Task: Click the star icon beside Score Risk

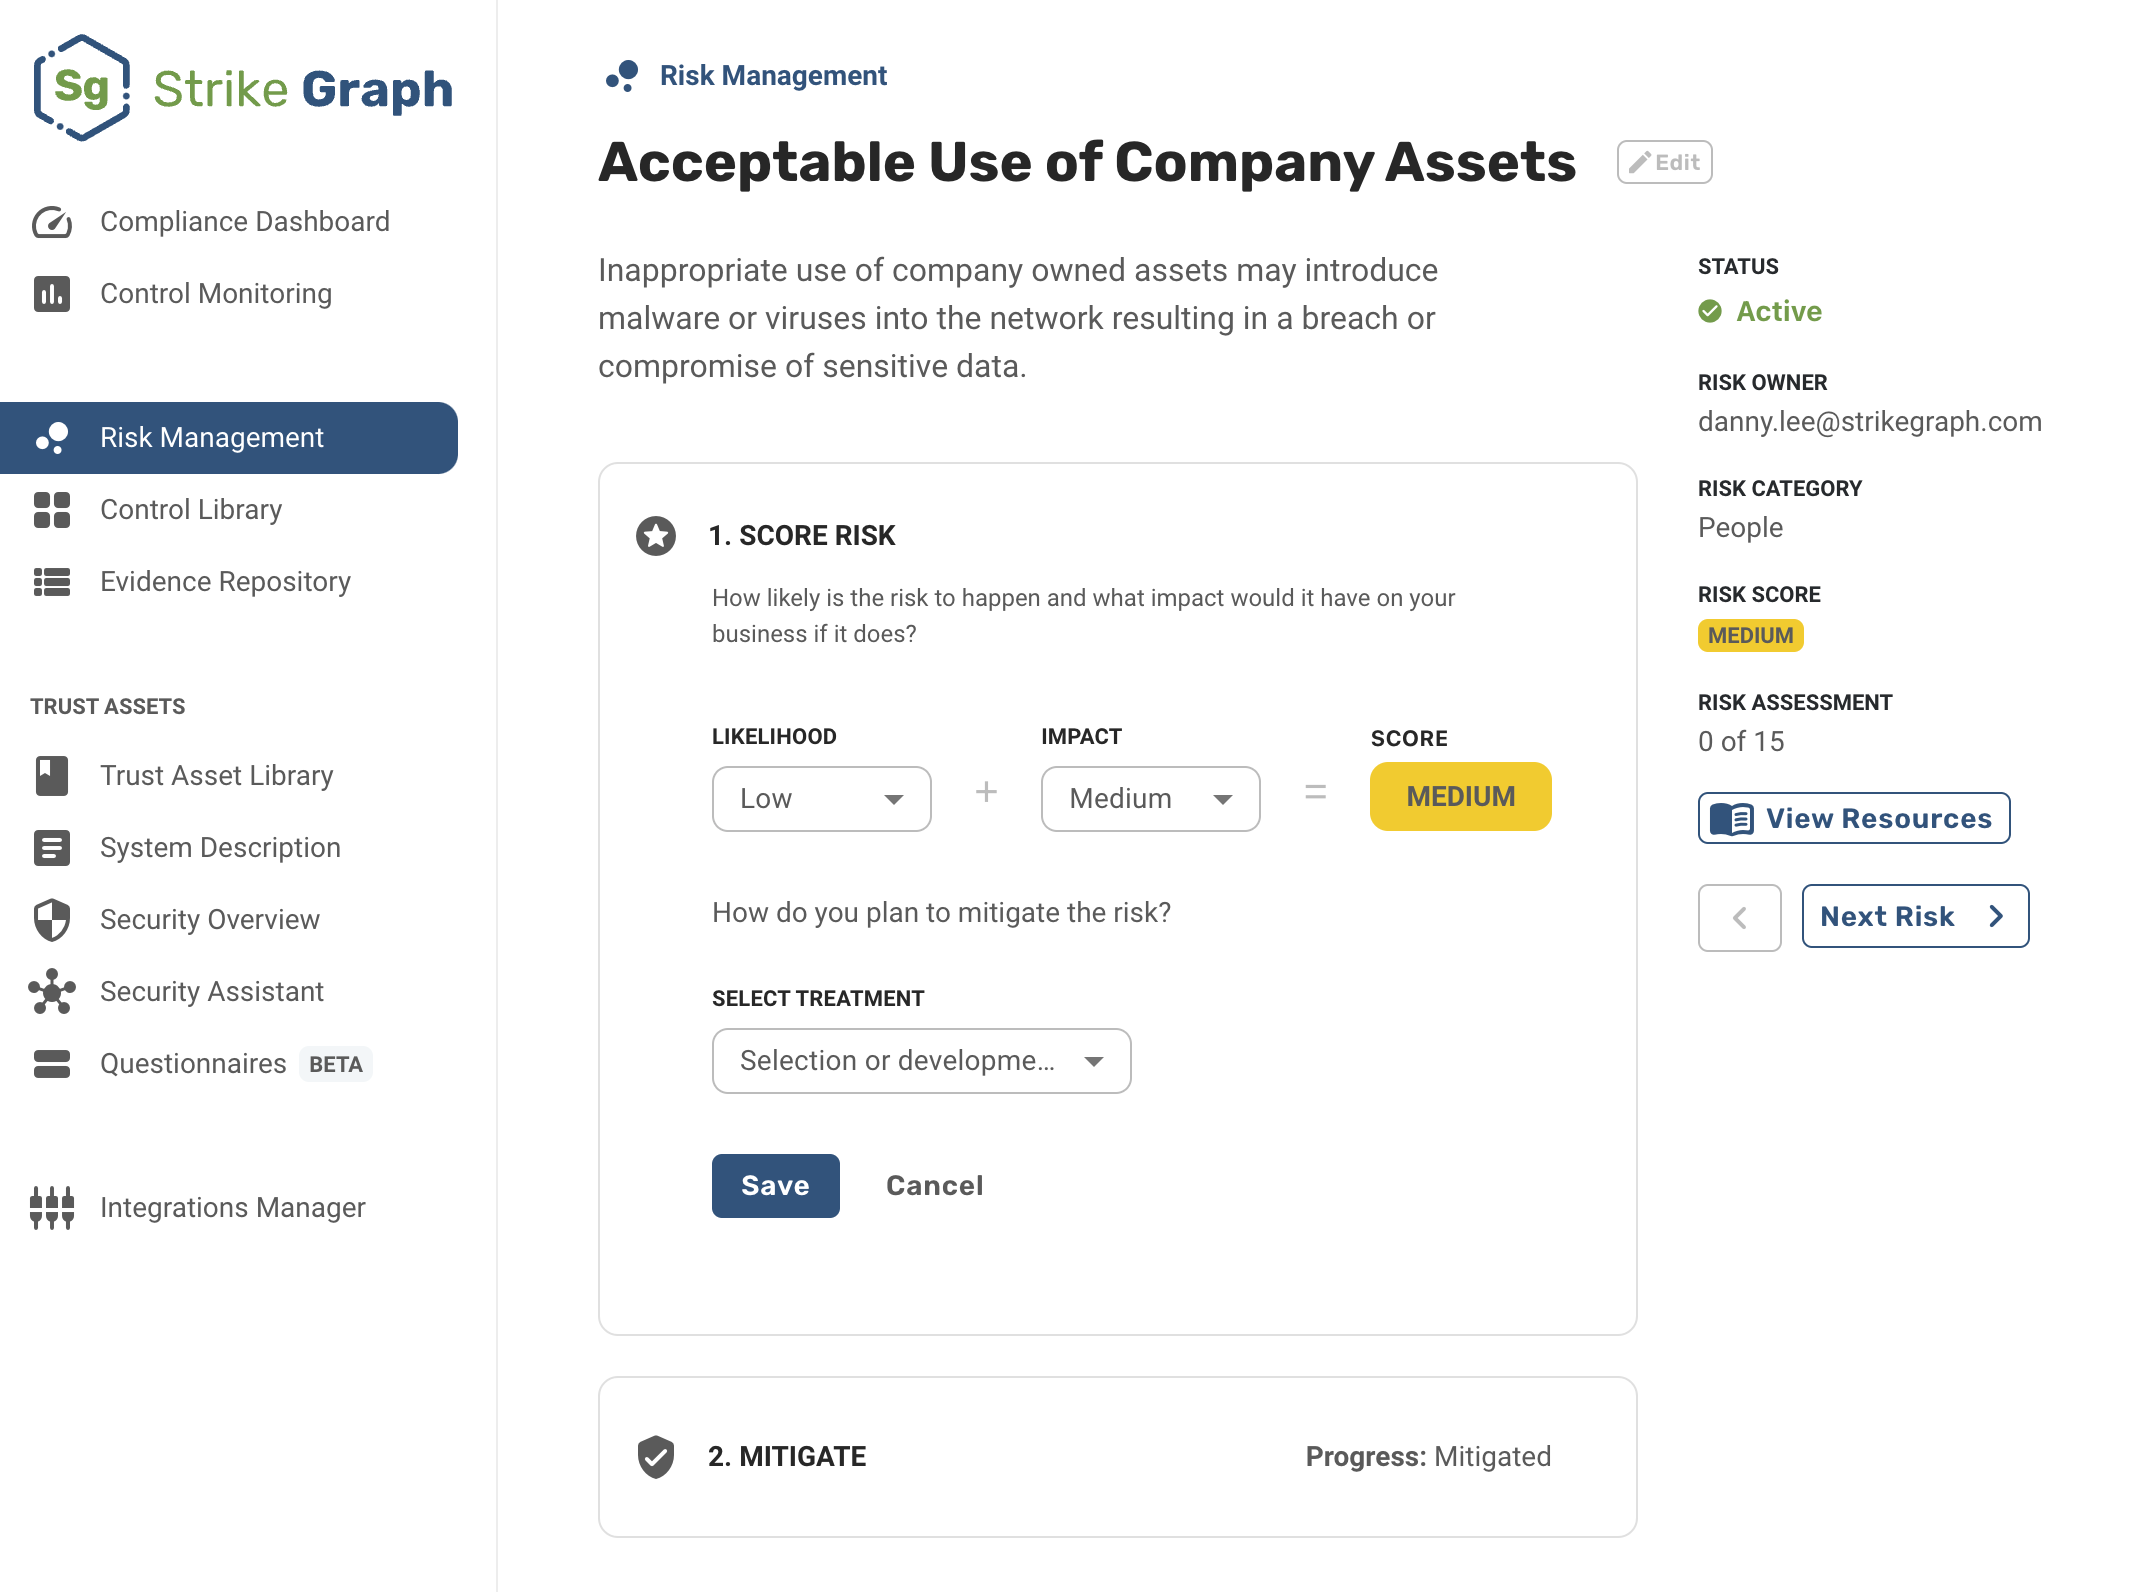Action: point(656,536)
